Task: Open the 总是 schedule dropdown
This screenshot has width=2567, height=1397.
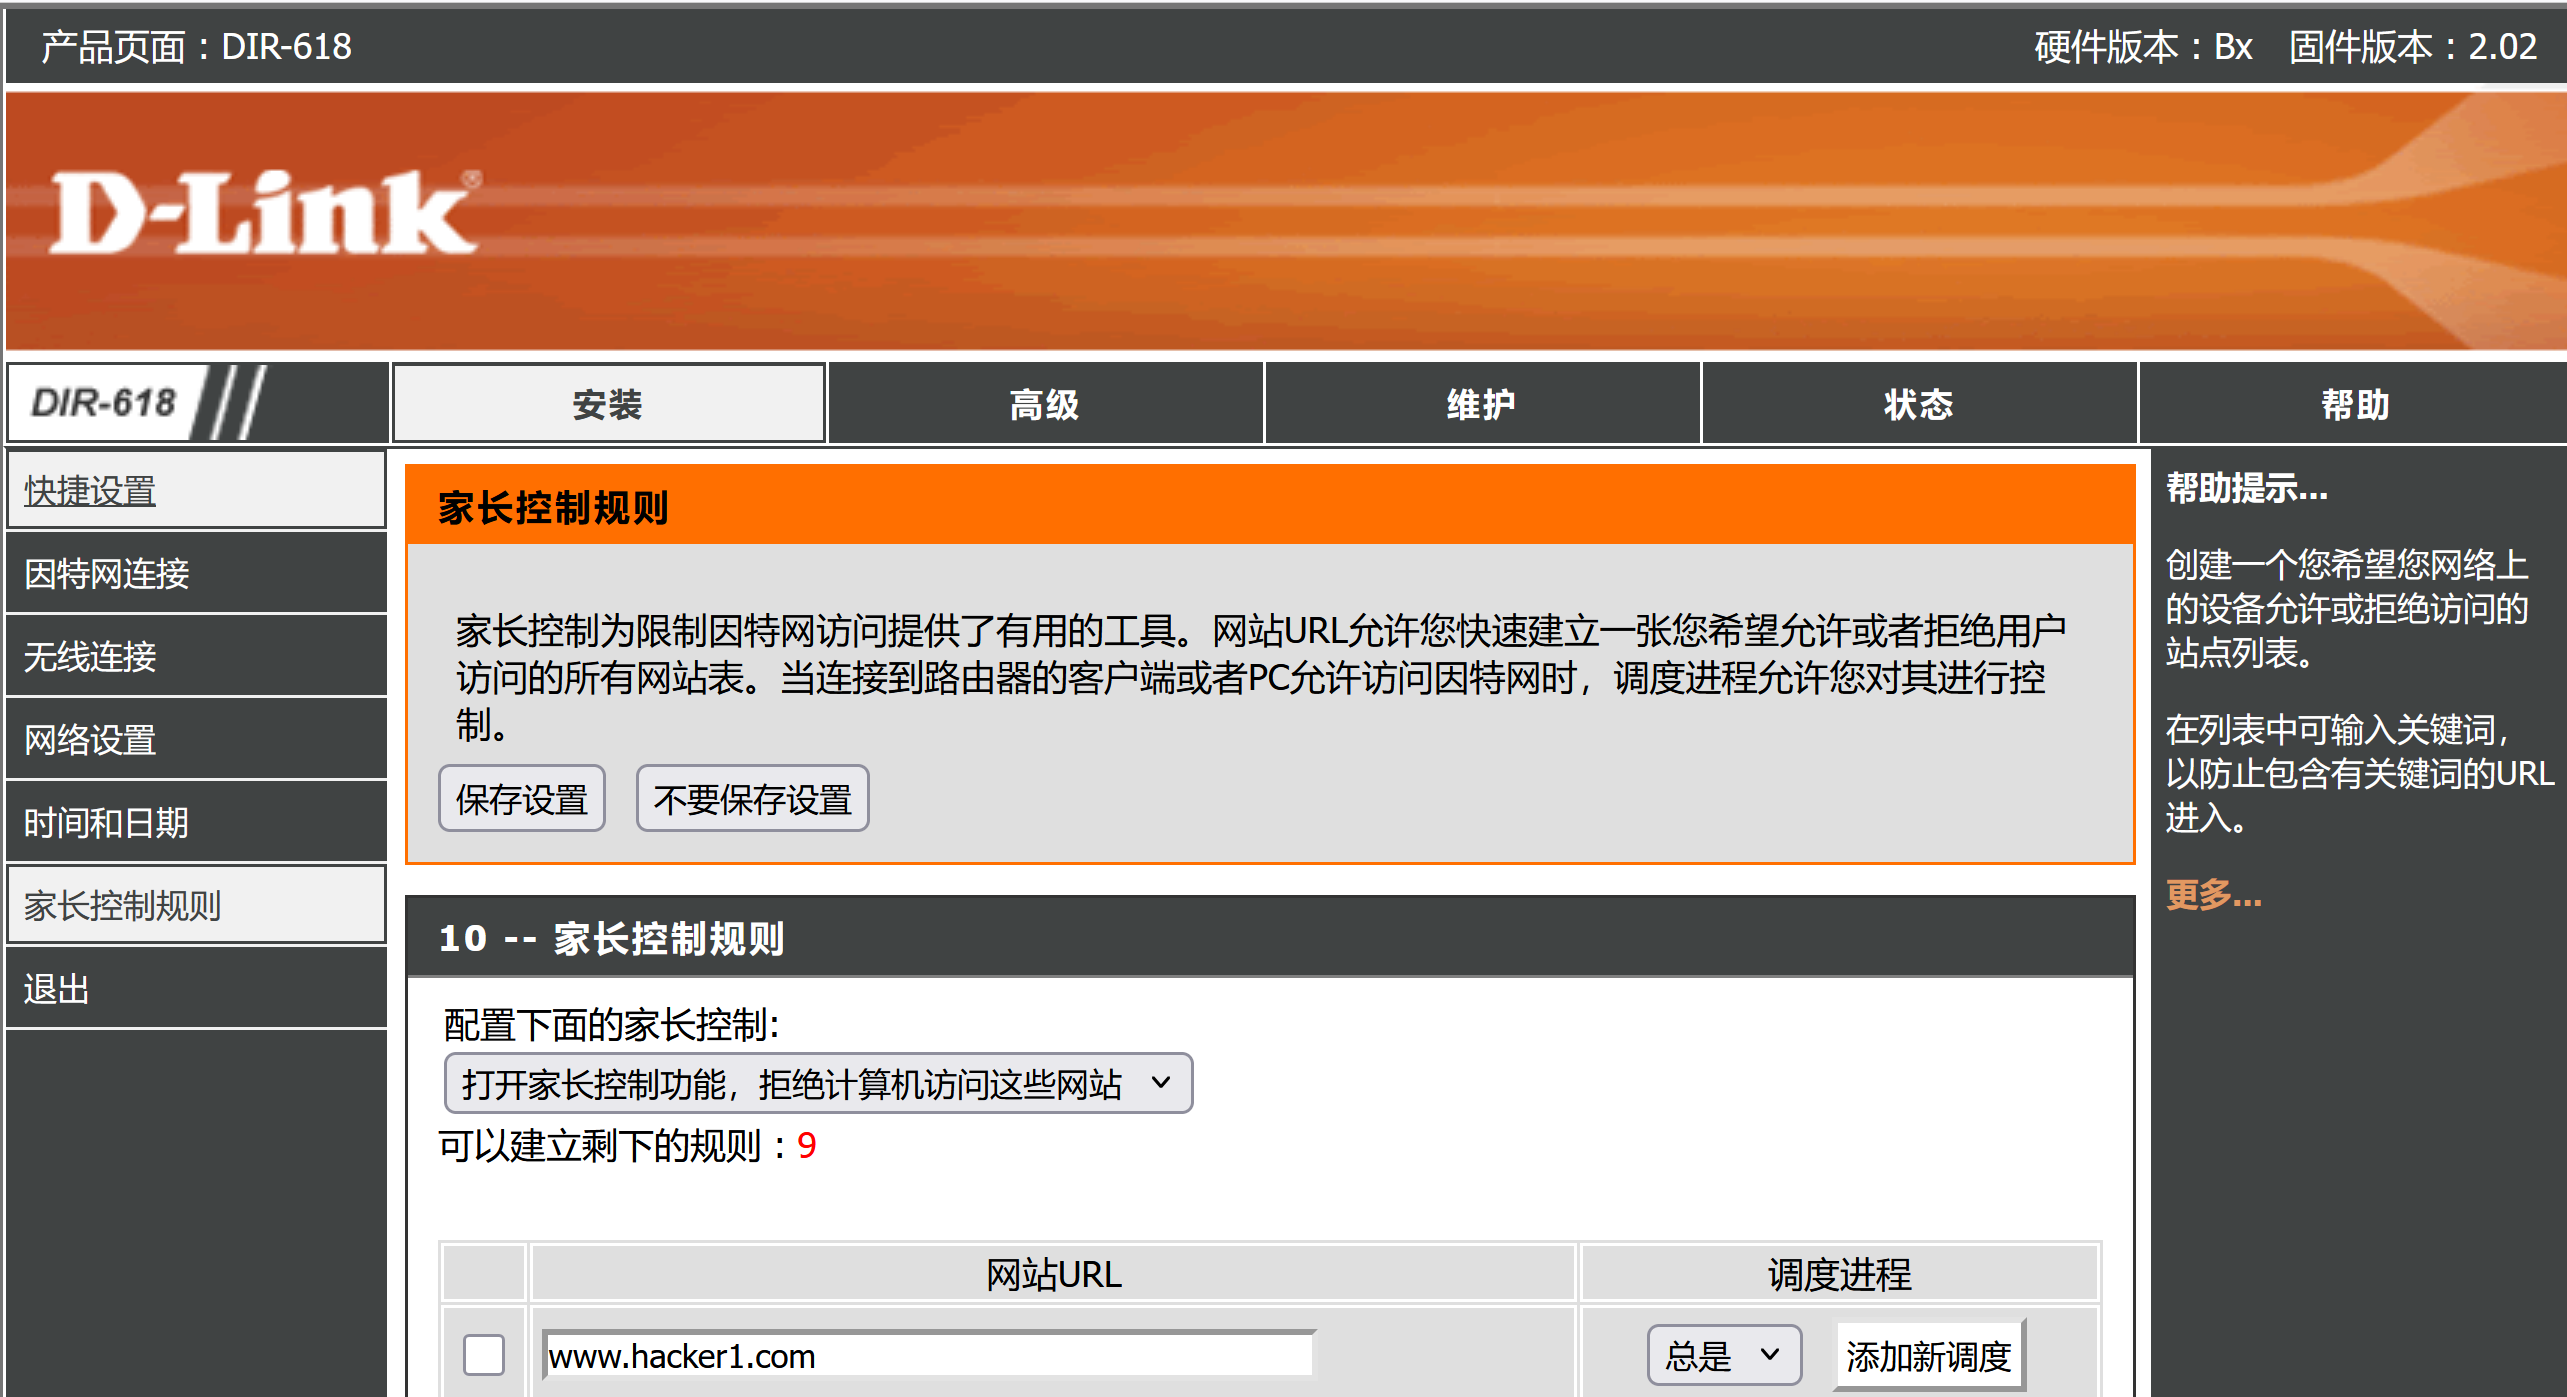Action: tap(1723, 1355)
